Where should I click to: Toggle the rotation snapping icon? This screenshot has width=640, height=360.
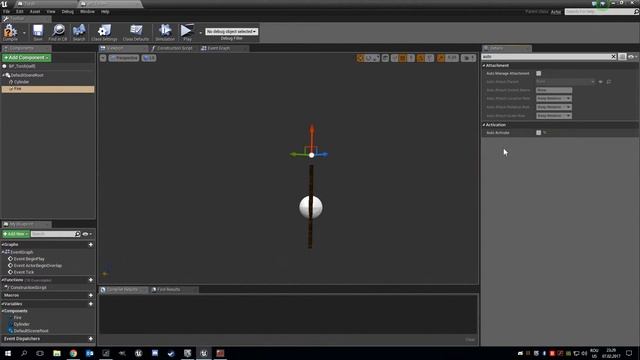tap(420, 58)
